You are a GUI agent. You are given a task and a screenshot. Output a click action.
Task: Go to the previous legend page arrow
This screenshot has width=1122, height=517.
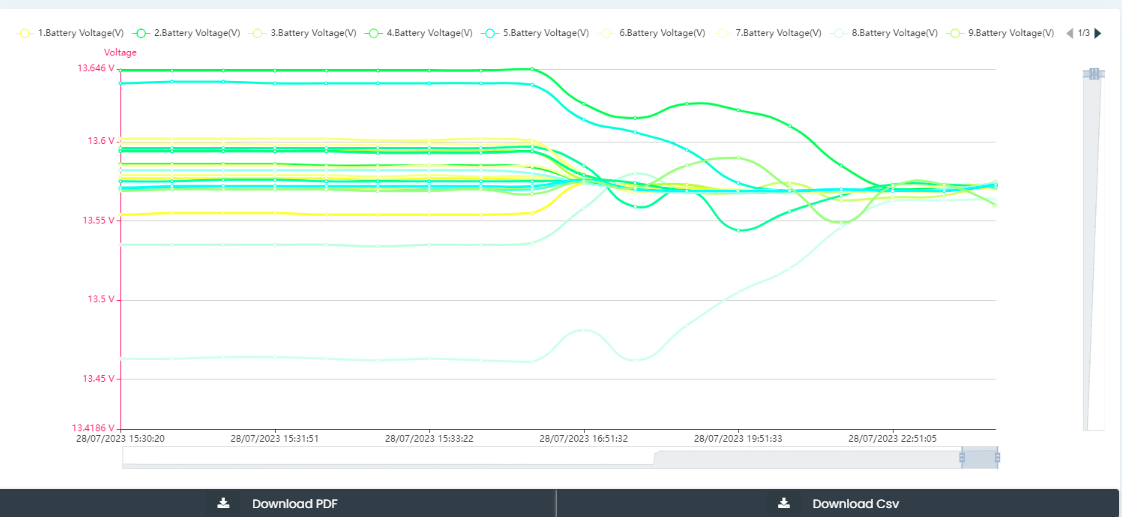(x=1070, y=33)
